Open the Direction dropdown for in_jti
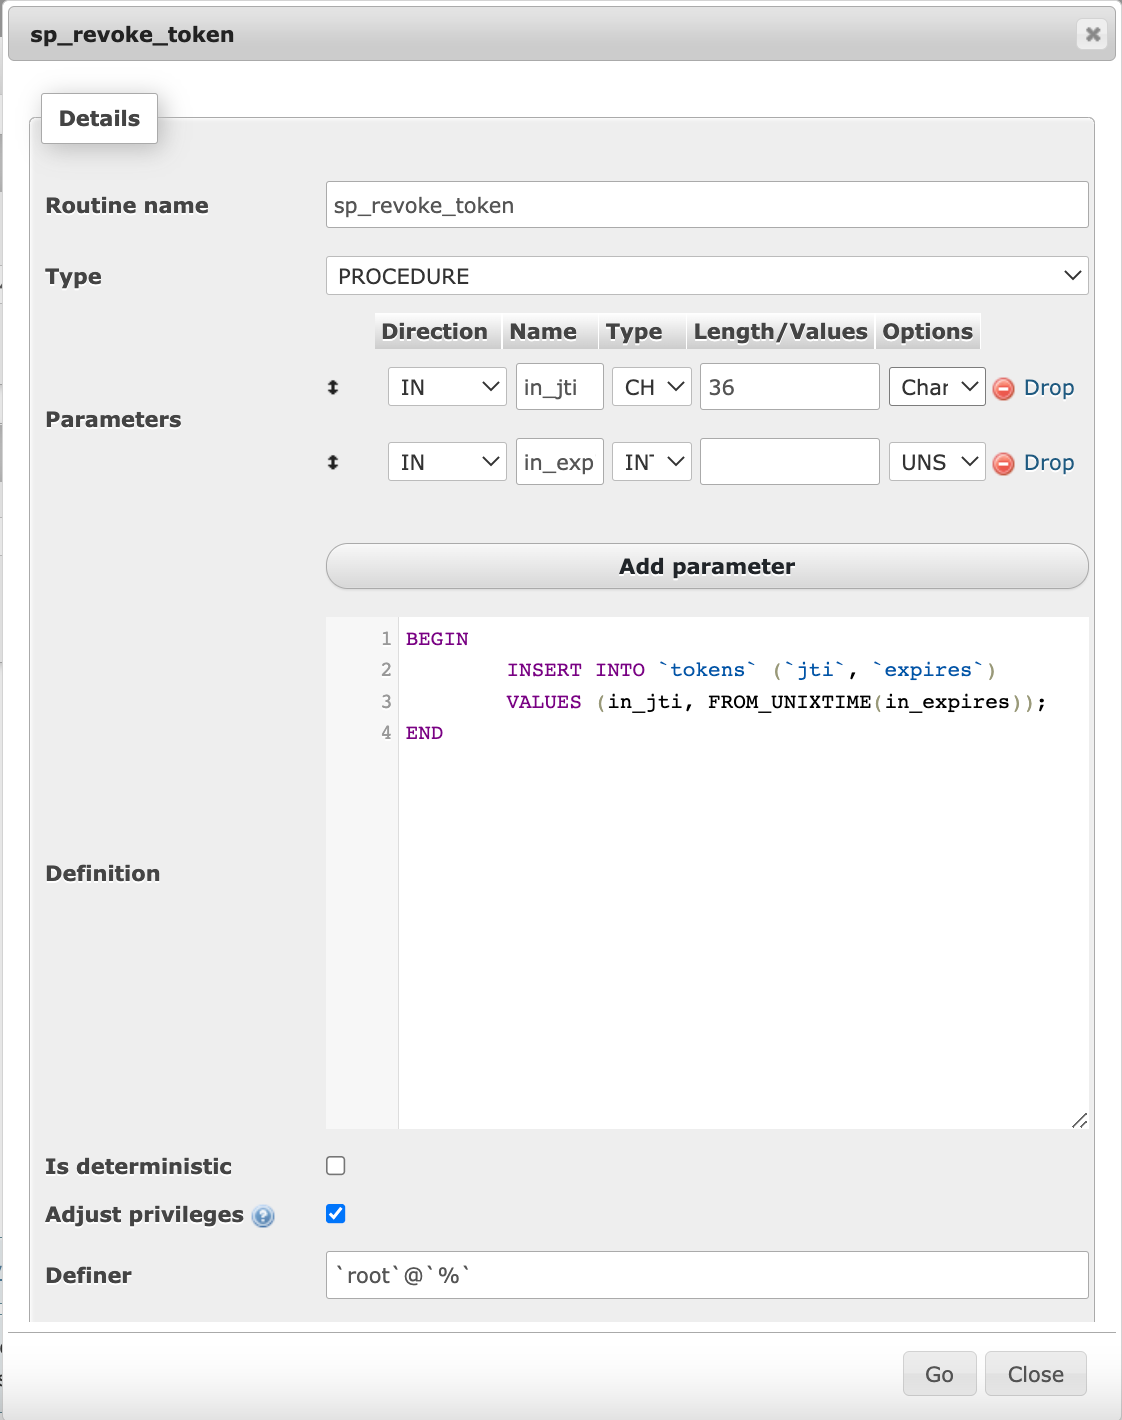Screen dimensions: 1122x1420 pos(446,386)
